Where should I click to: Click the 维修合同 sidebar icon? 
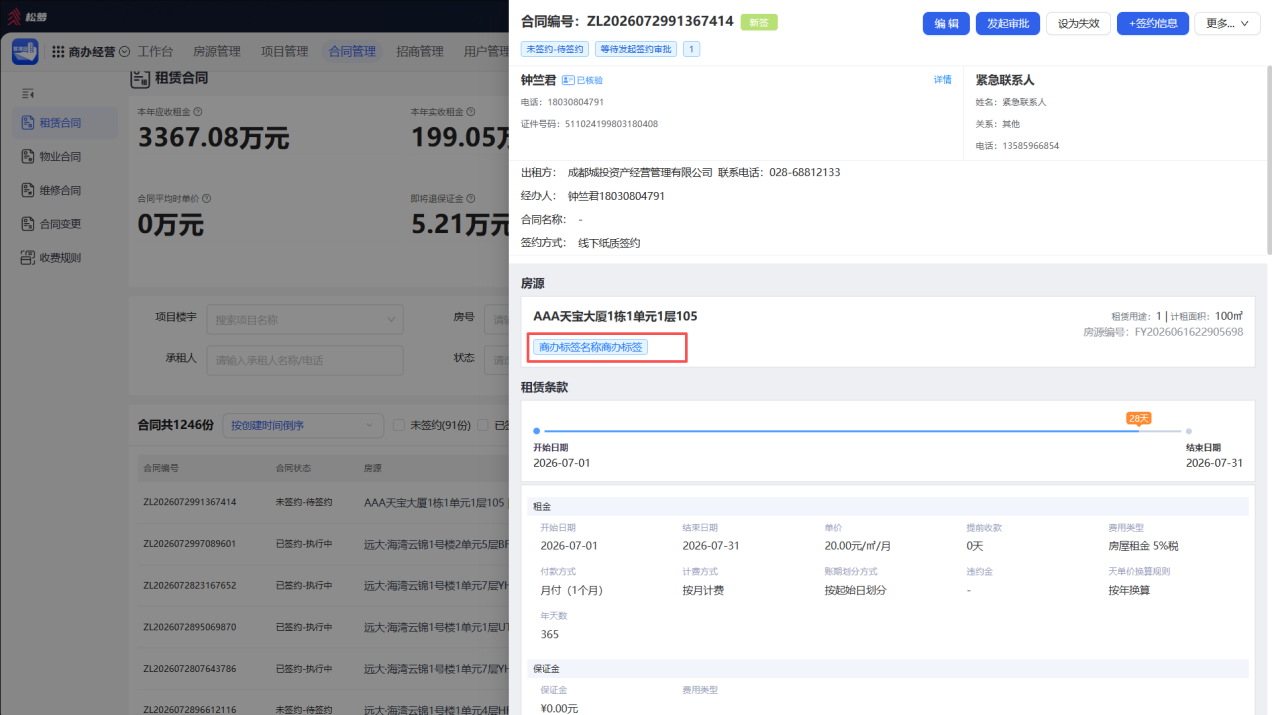pyautogui.click(x=28, y=190)
